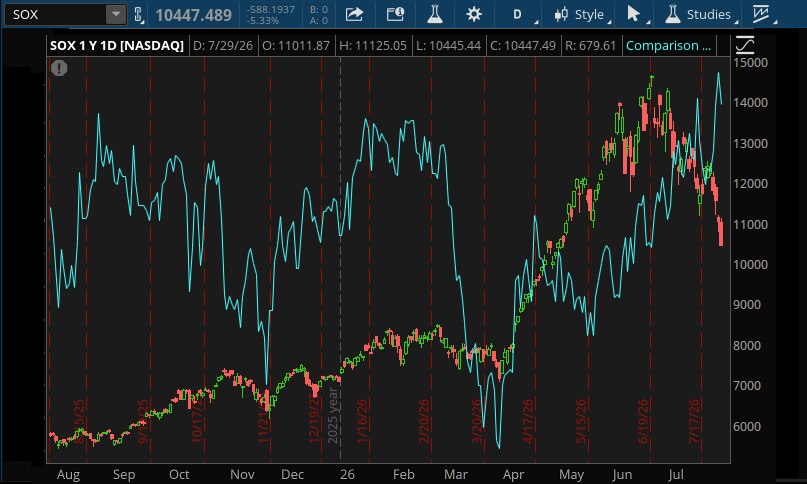Click the chart warning exclamation icon
The image size is (807, 484).
coord(59,67)
